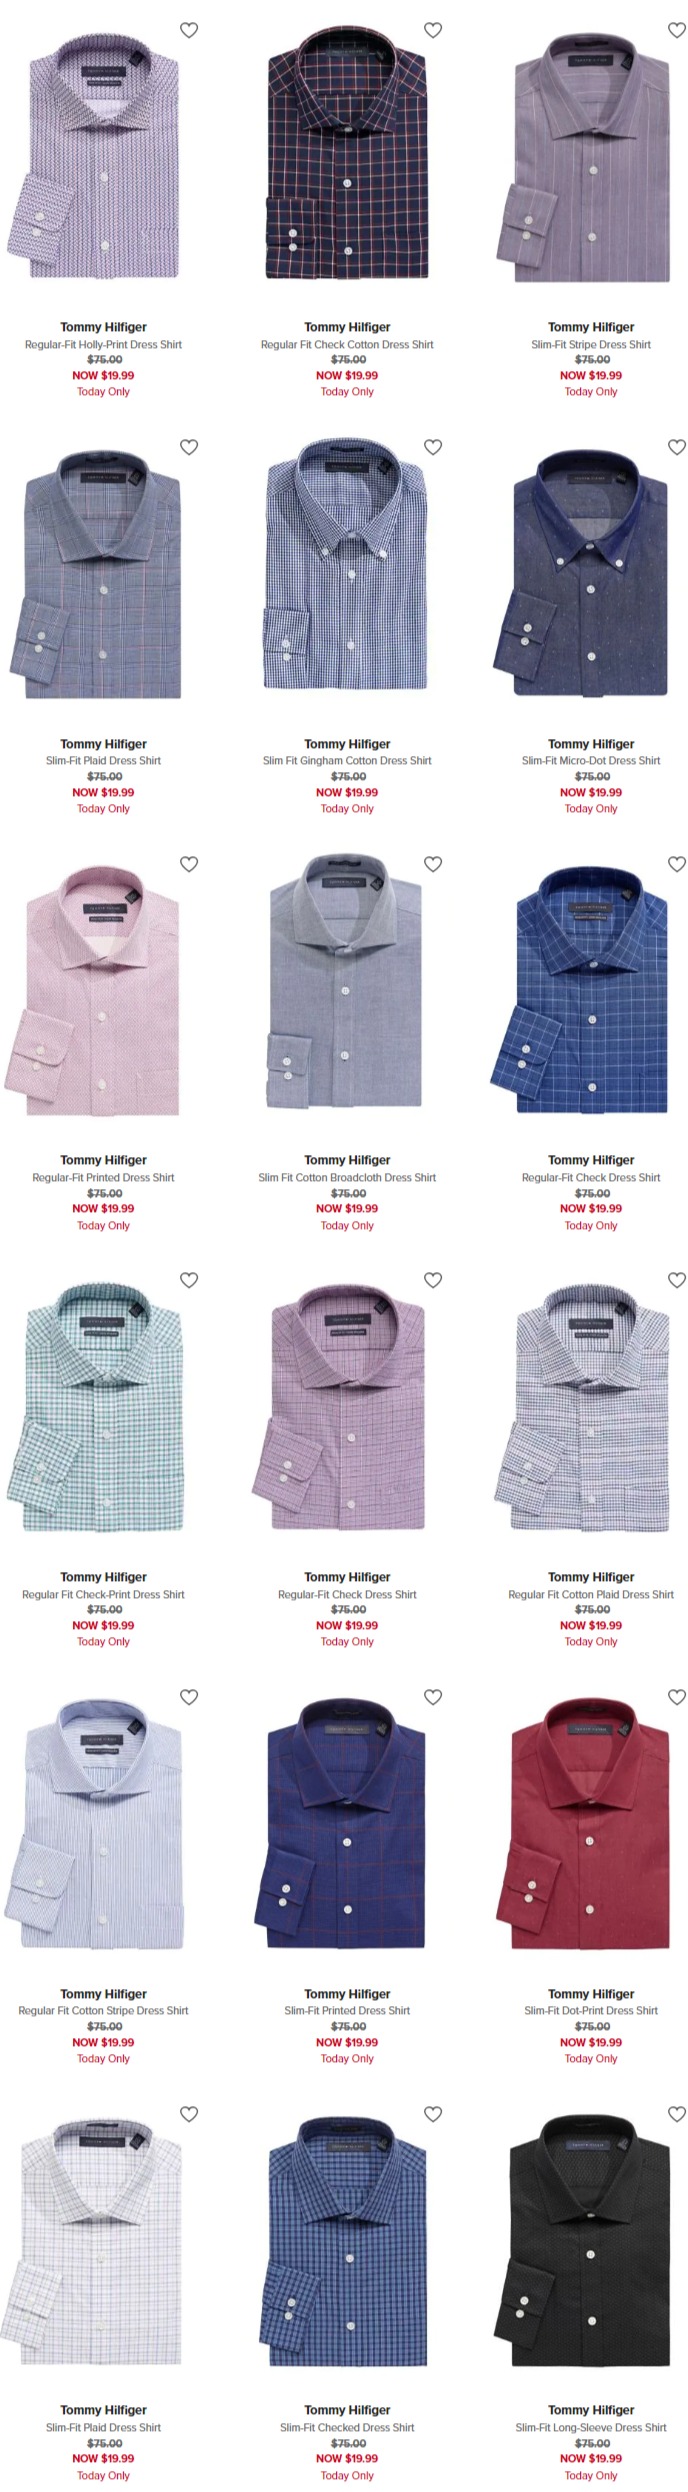Heart the Slim Fit Cotton Broadcloth Dress Shirt

click(x=433, y=864)
